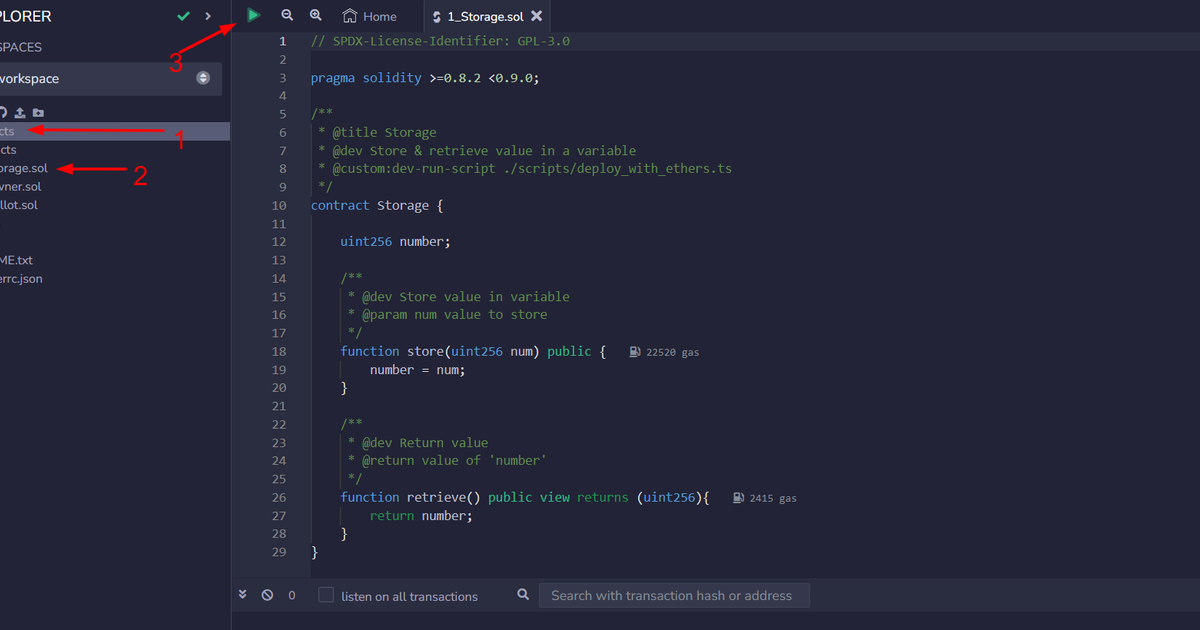
Task: Expand the explorer panel chevron arrow
Action: pyautogui.click(x=208, y=16)
